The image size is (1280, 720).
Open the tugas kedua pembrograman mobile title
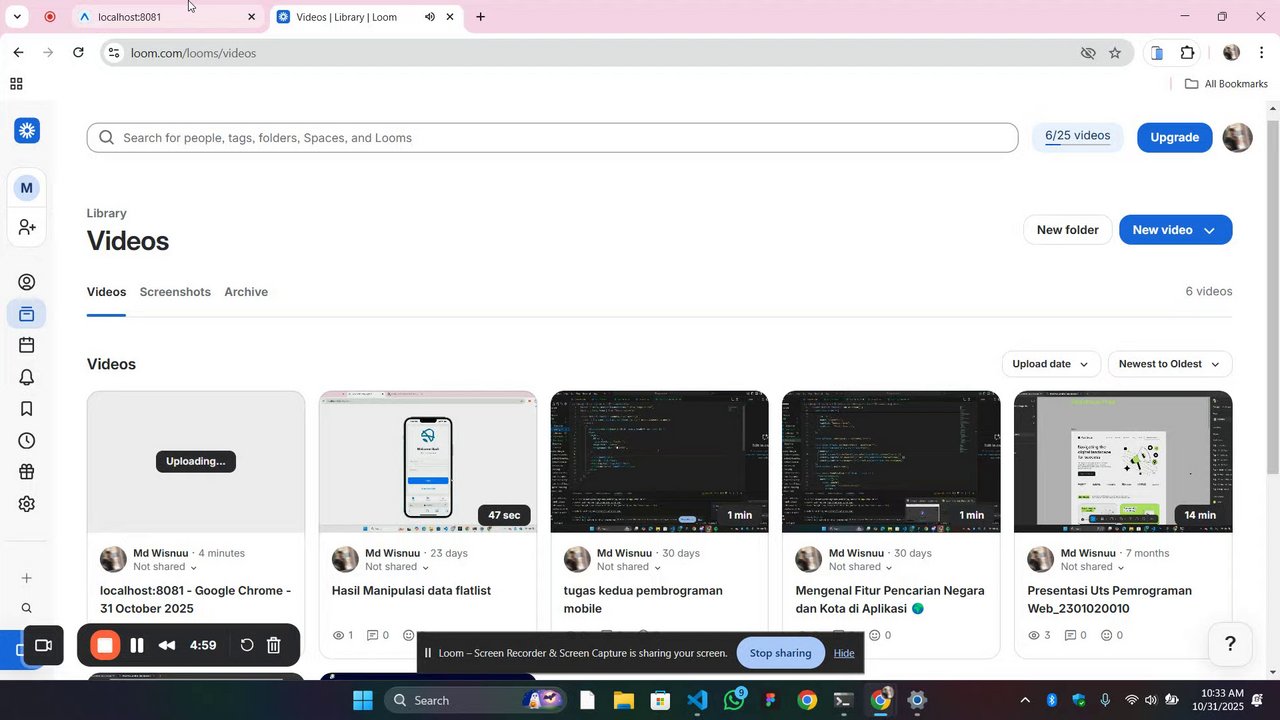643,599
